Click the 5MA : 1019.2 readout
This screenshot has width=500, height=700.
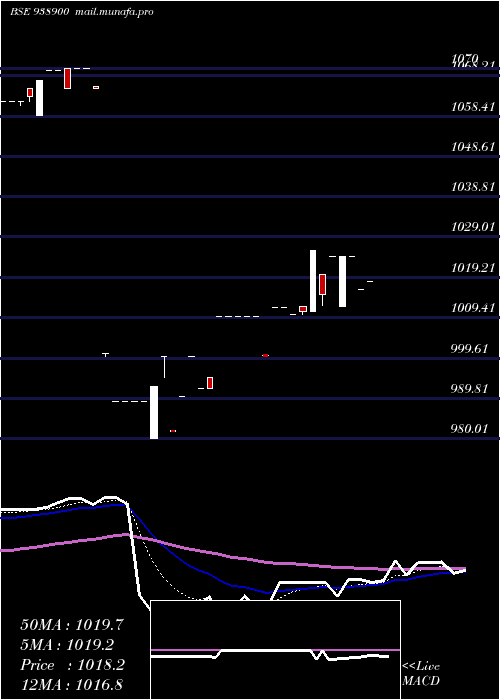pos(67,645)
